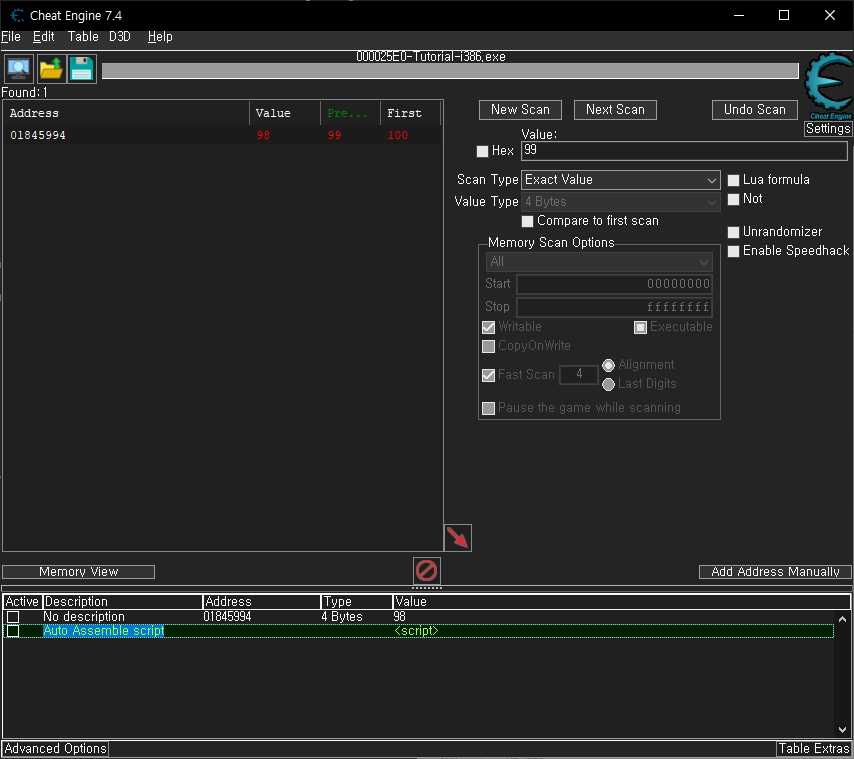Click the New Scan button

pos(520,110)
